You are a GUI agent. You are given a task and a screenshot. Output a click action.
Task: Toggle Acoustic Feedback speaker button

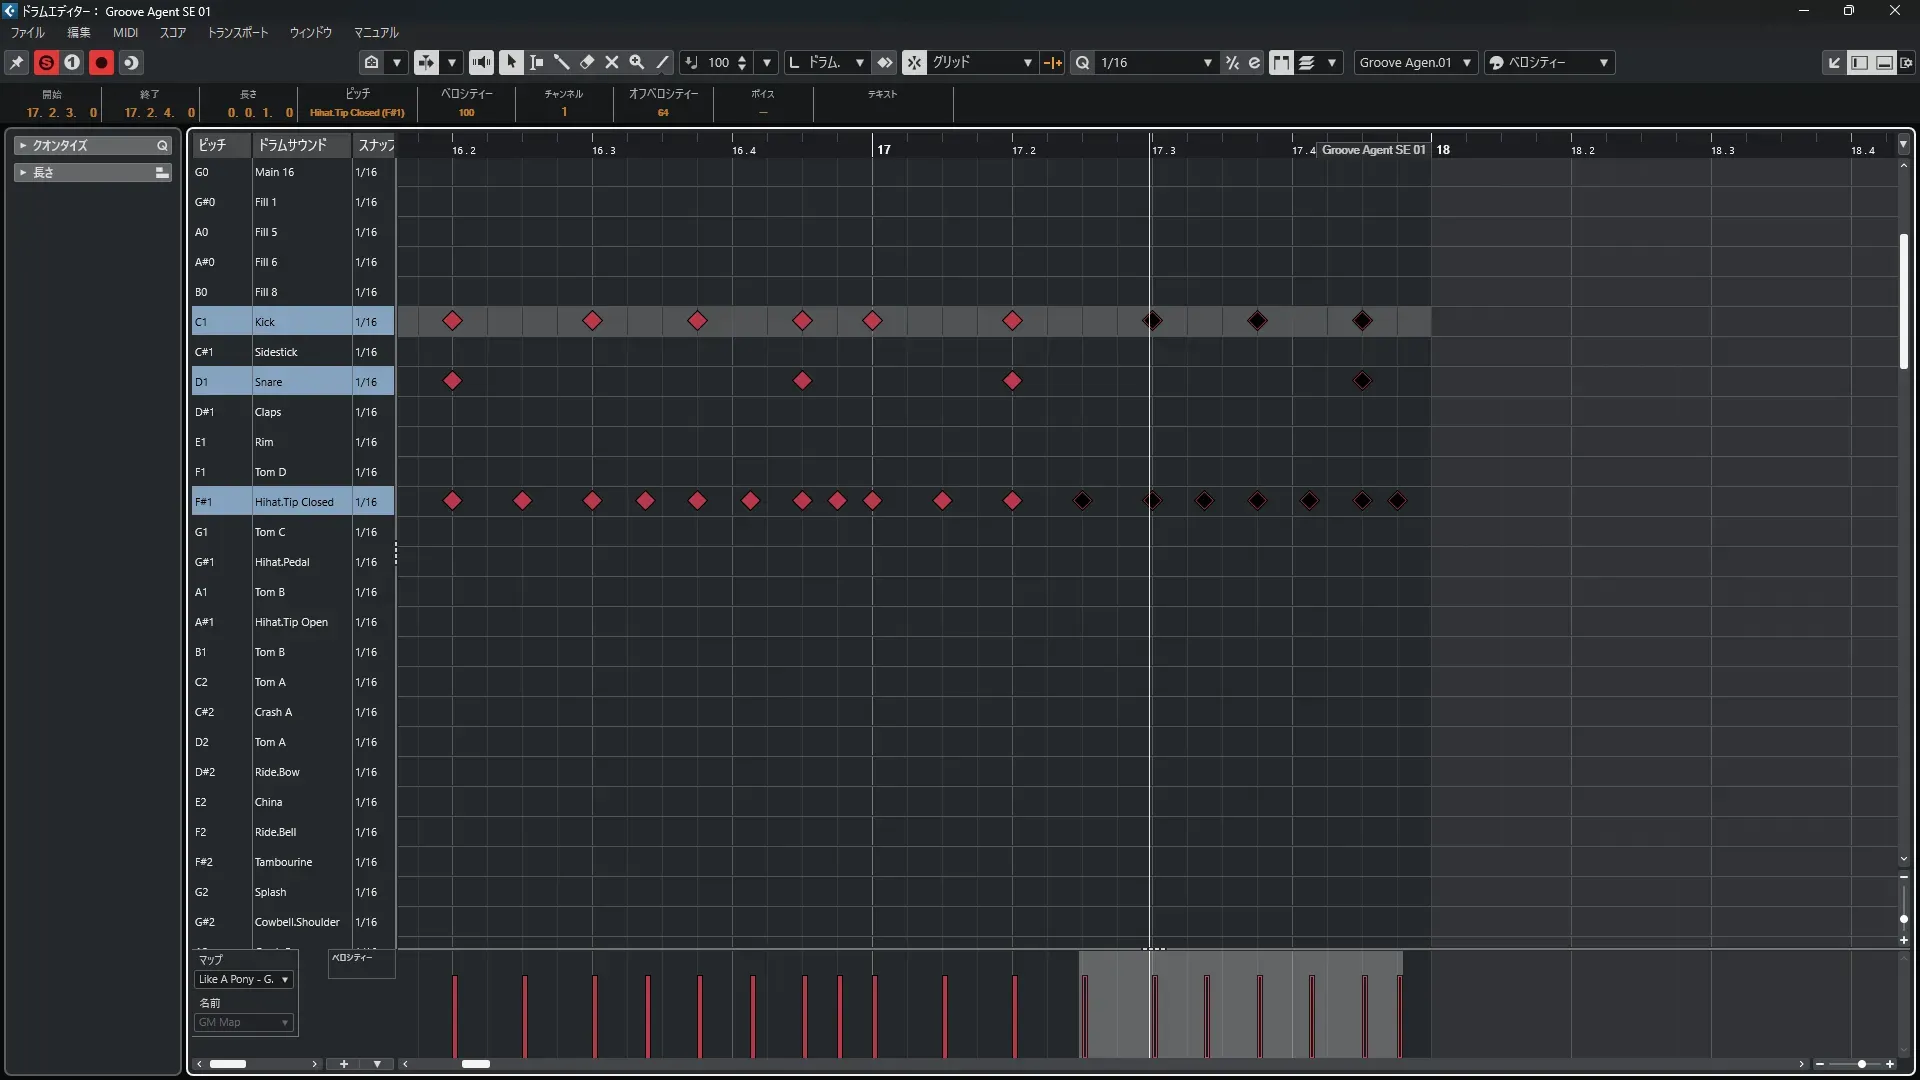pos(481,62)
